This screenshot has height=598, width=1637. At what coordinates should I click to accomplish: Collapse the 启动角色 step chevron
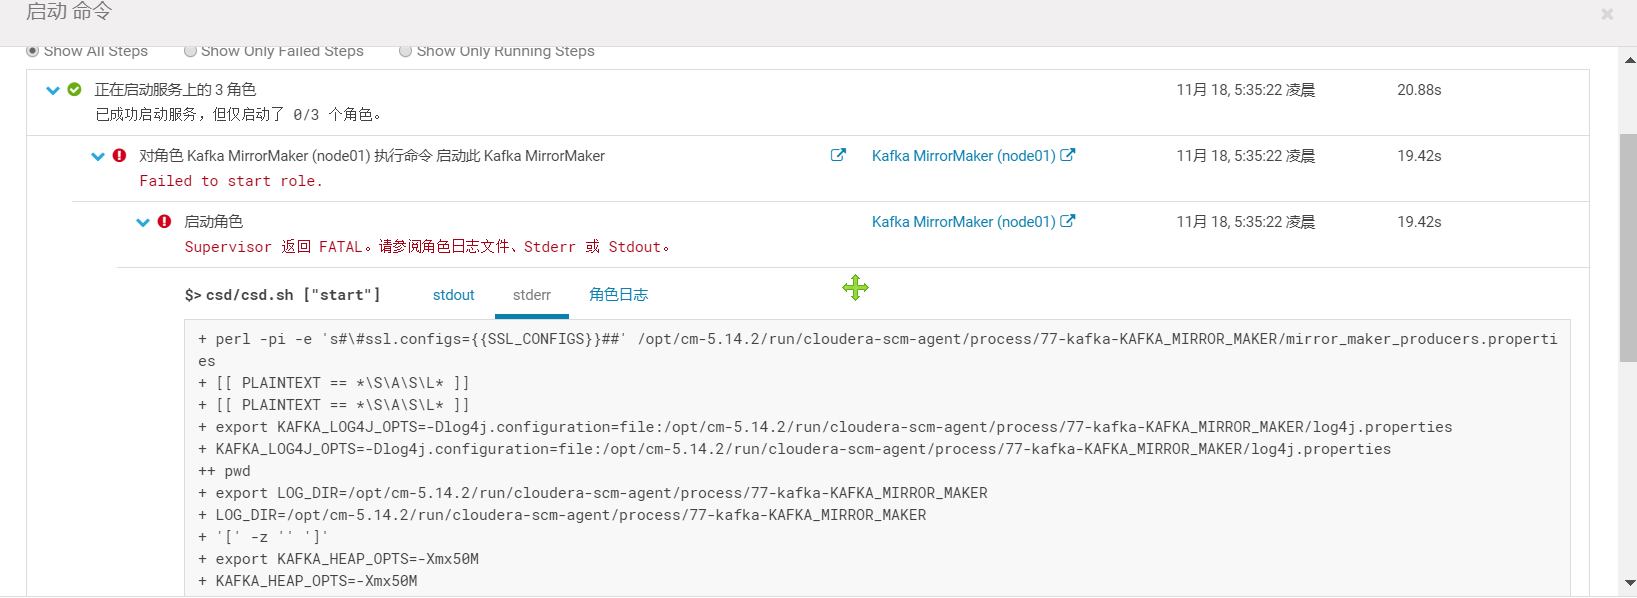click(143, 222)
